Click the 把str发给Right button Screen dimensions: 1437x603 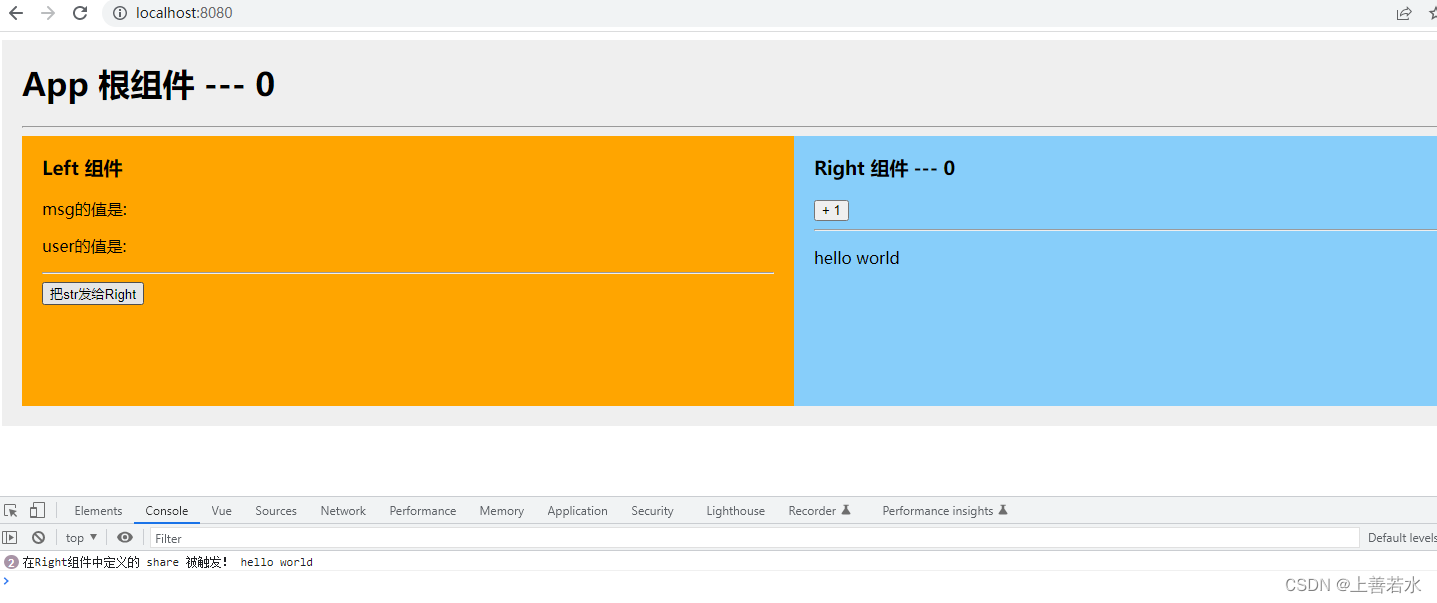[93, 294]
